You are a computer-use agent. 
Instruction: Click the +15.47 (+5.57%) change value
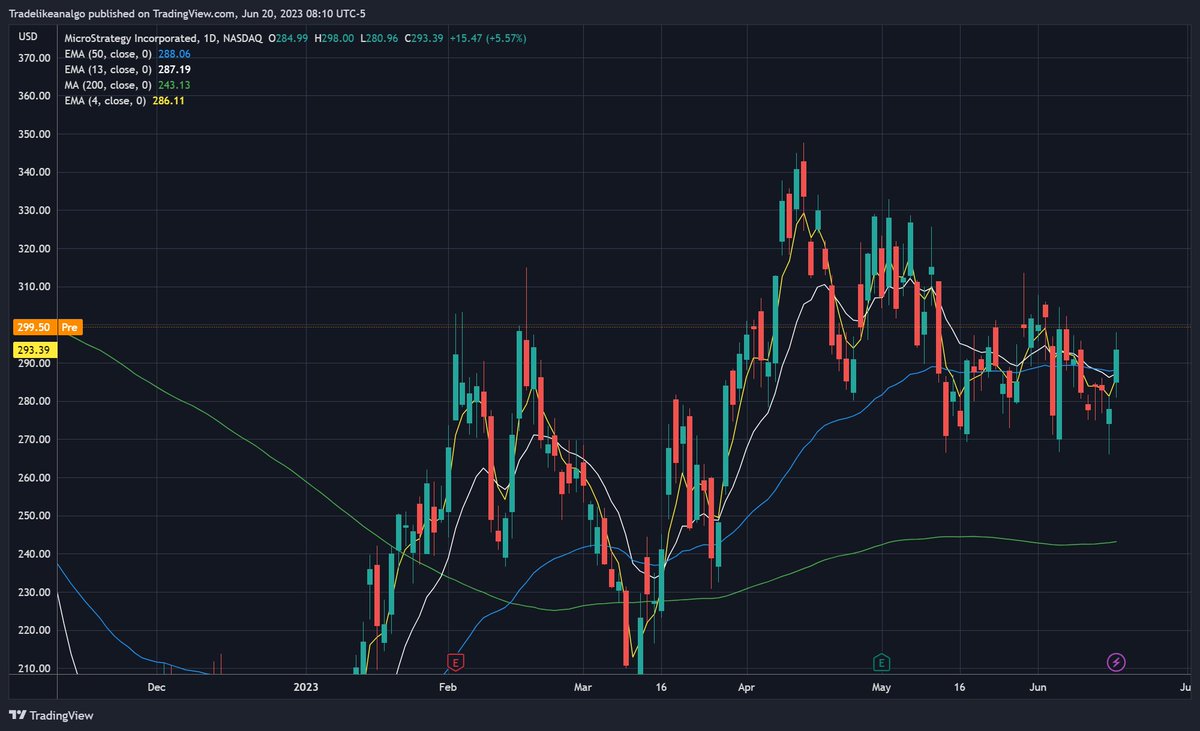[x=488, y=38]
